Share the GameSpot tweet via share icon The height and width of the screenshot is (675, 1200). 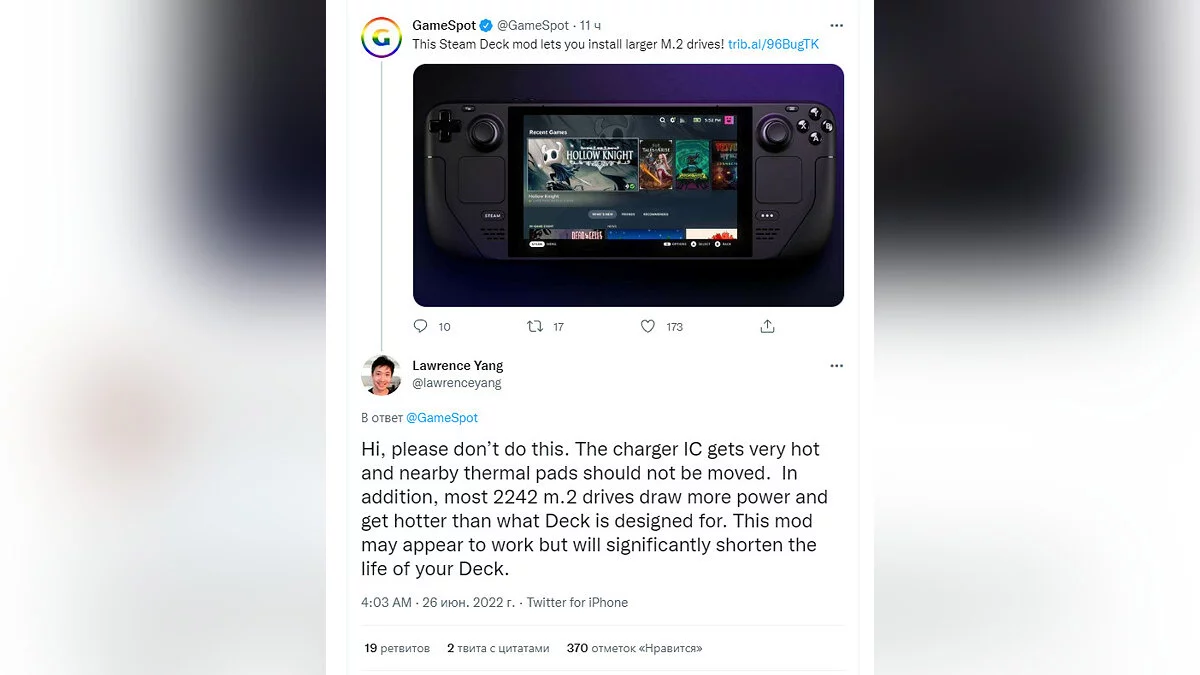[x=768, y=326]
